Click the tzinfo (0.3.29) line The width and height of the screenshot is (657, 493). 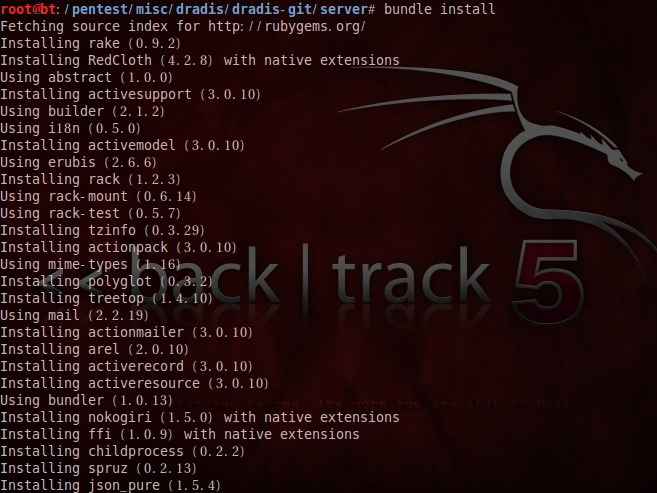click(x=102, y=230)
